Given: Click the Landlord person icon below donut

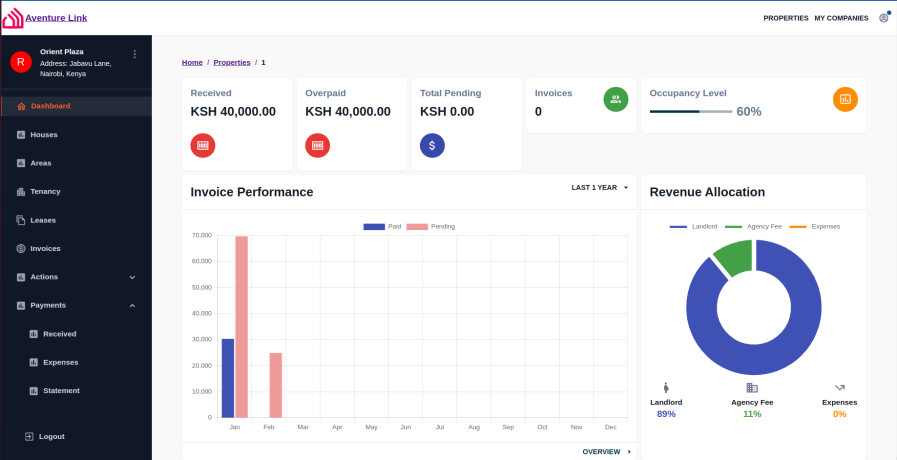Looking at the screenshot, I should click(x=666, y=388).
